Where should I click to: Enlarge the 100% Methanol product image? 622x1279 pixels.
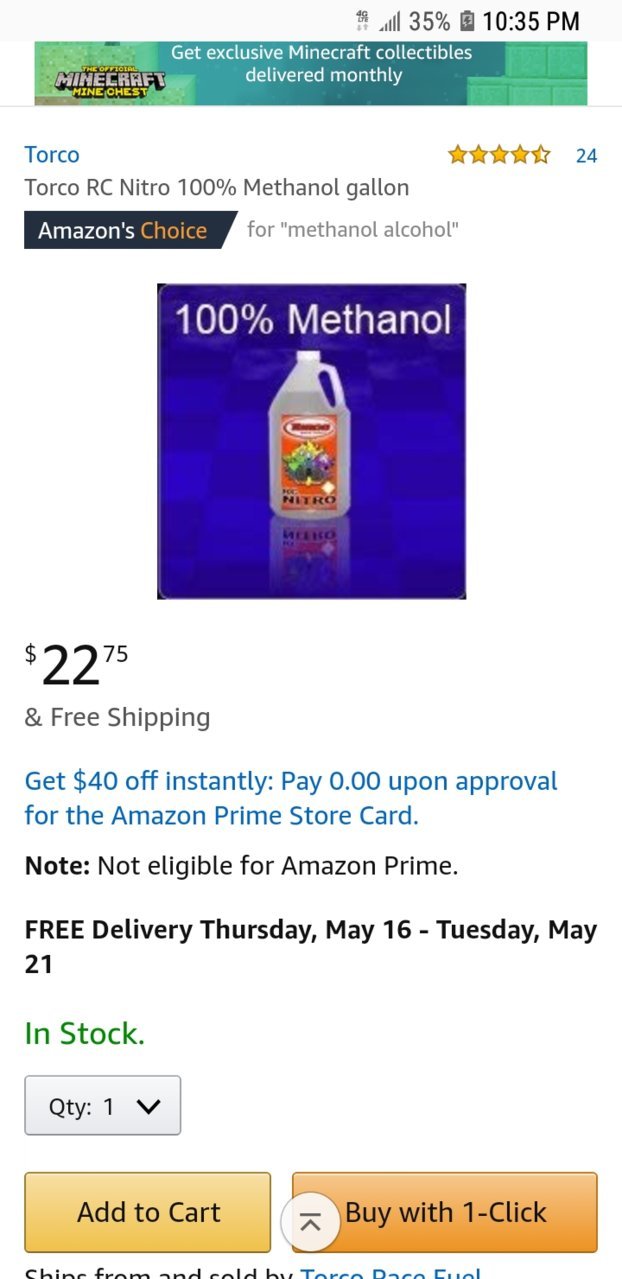[x=311, y=441]
